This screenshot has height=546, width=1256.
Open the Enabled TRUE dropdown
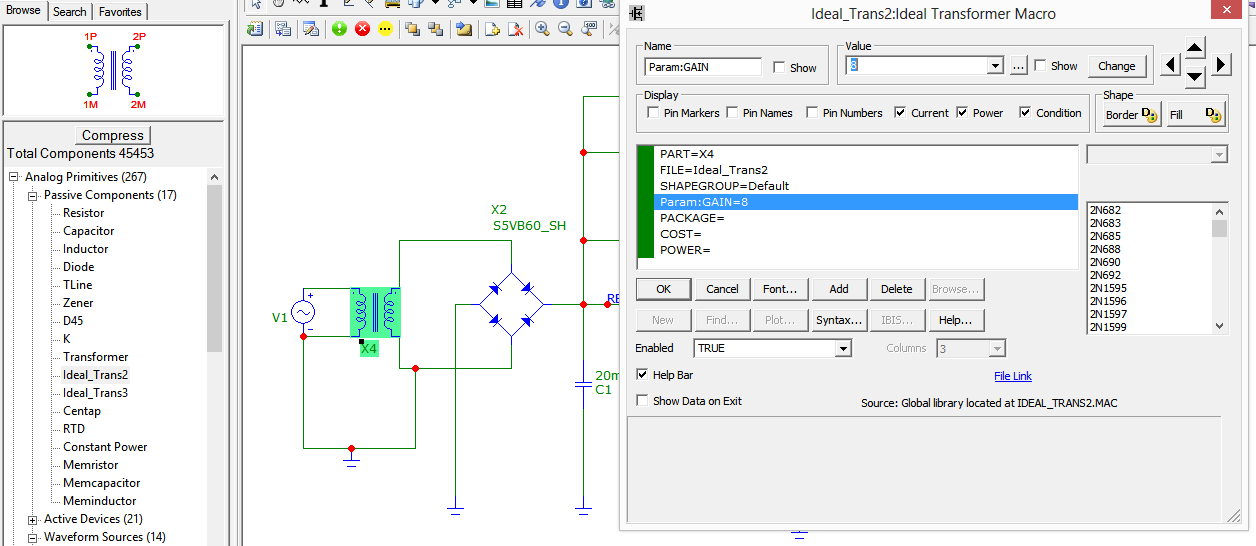click(x=843, y=348)
